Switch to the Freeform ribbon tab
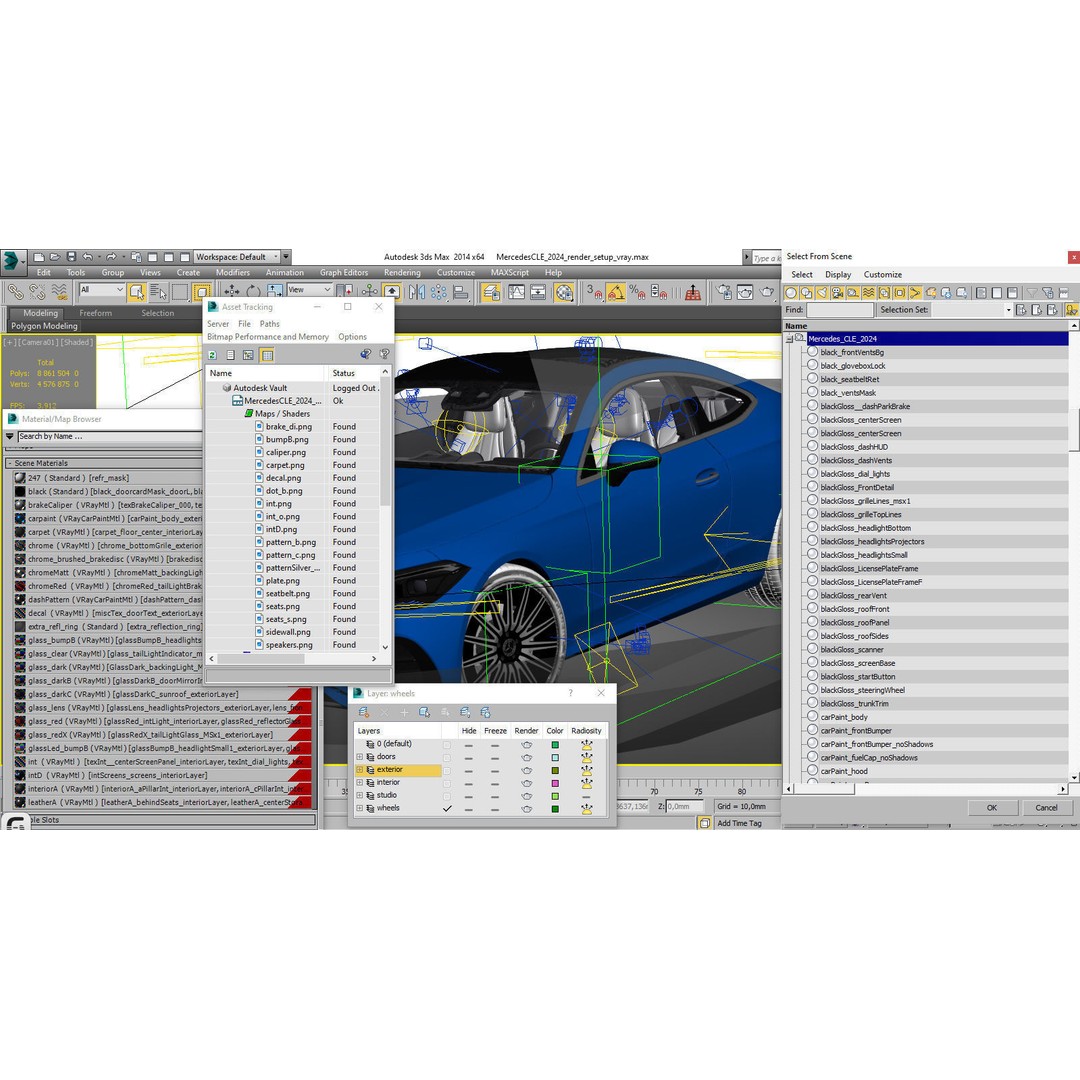The height and width of the screenshot is (1080, 1080). pyautogui.click(x=96, y=313)
